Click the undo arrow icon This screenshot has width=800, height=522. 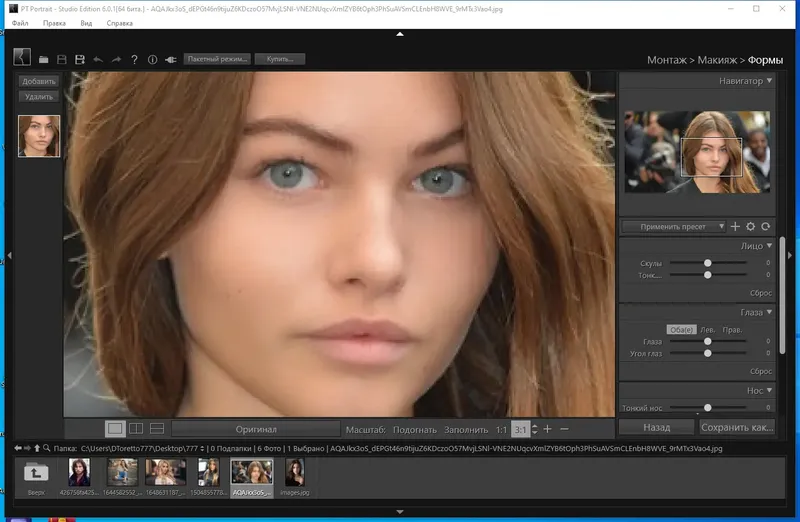click(98, 60)
